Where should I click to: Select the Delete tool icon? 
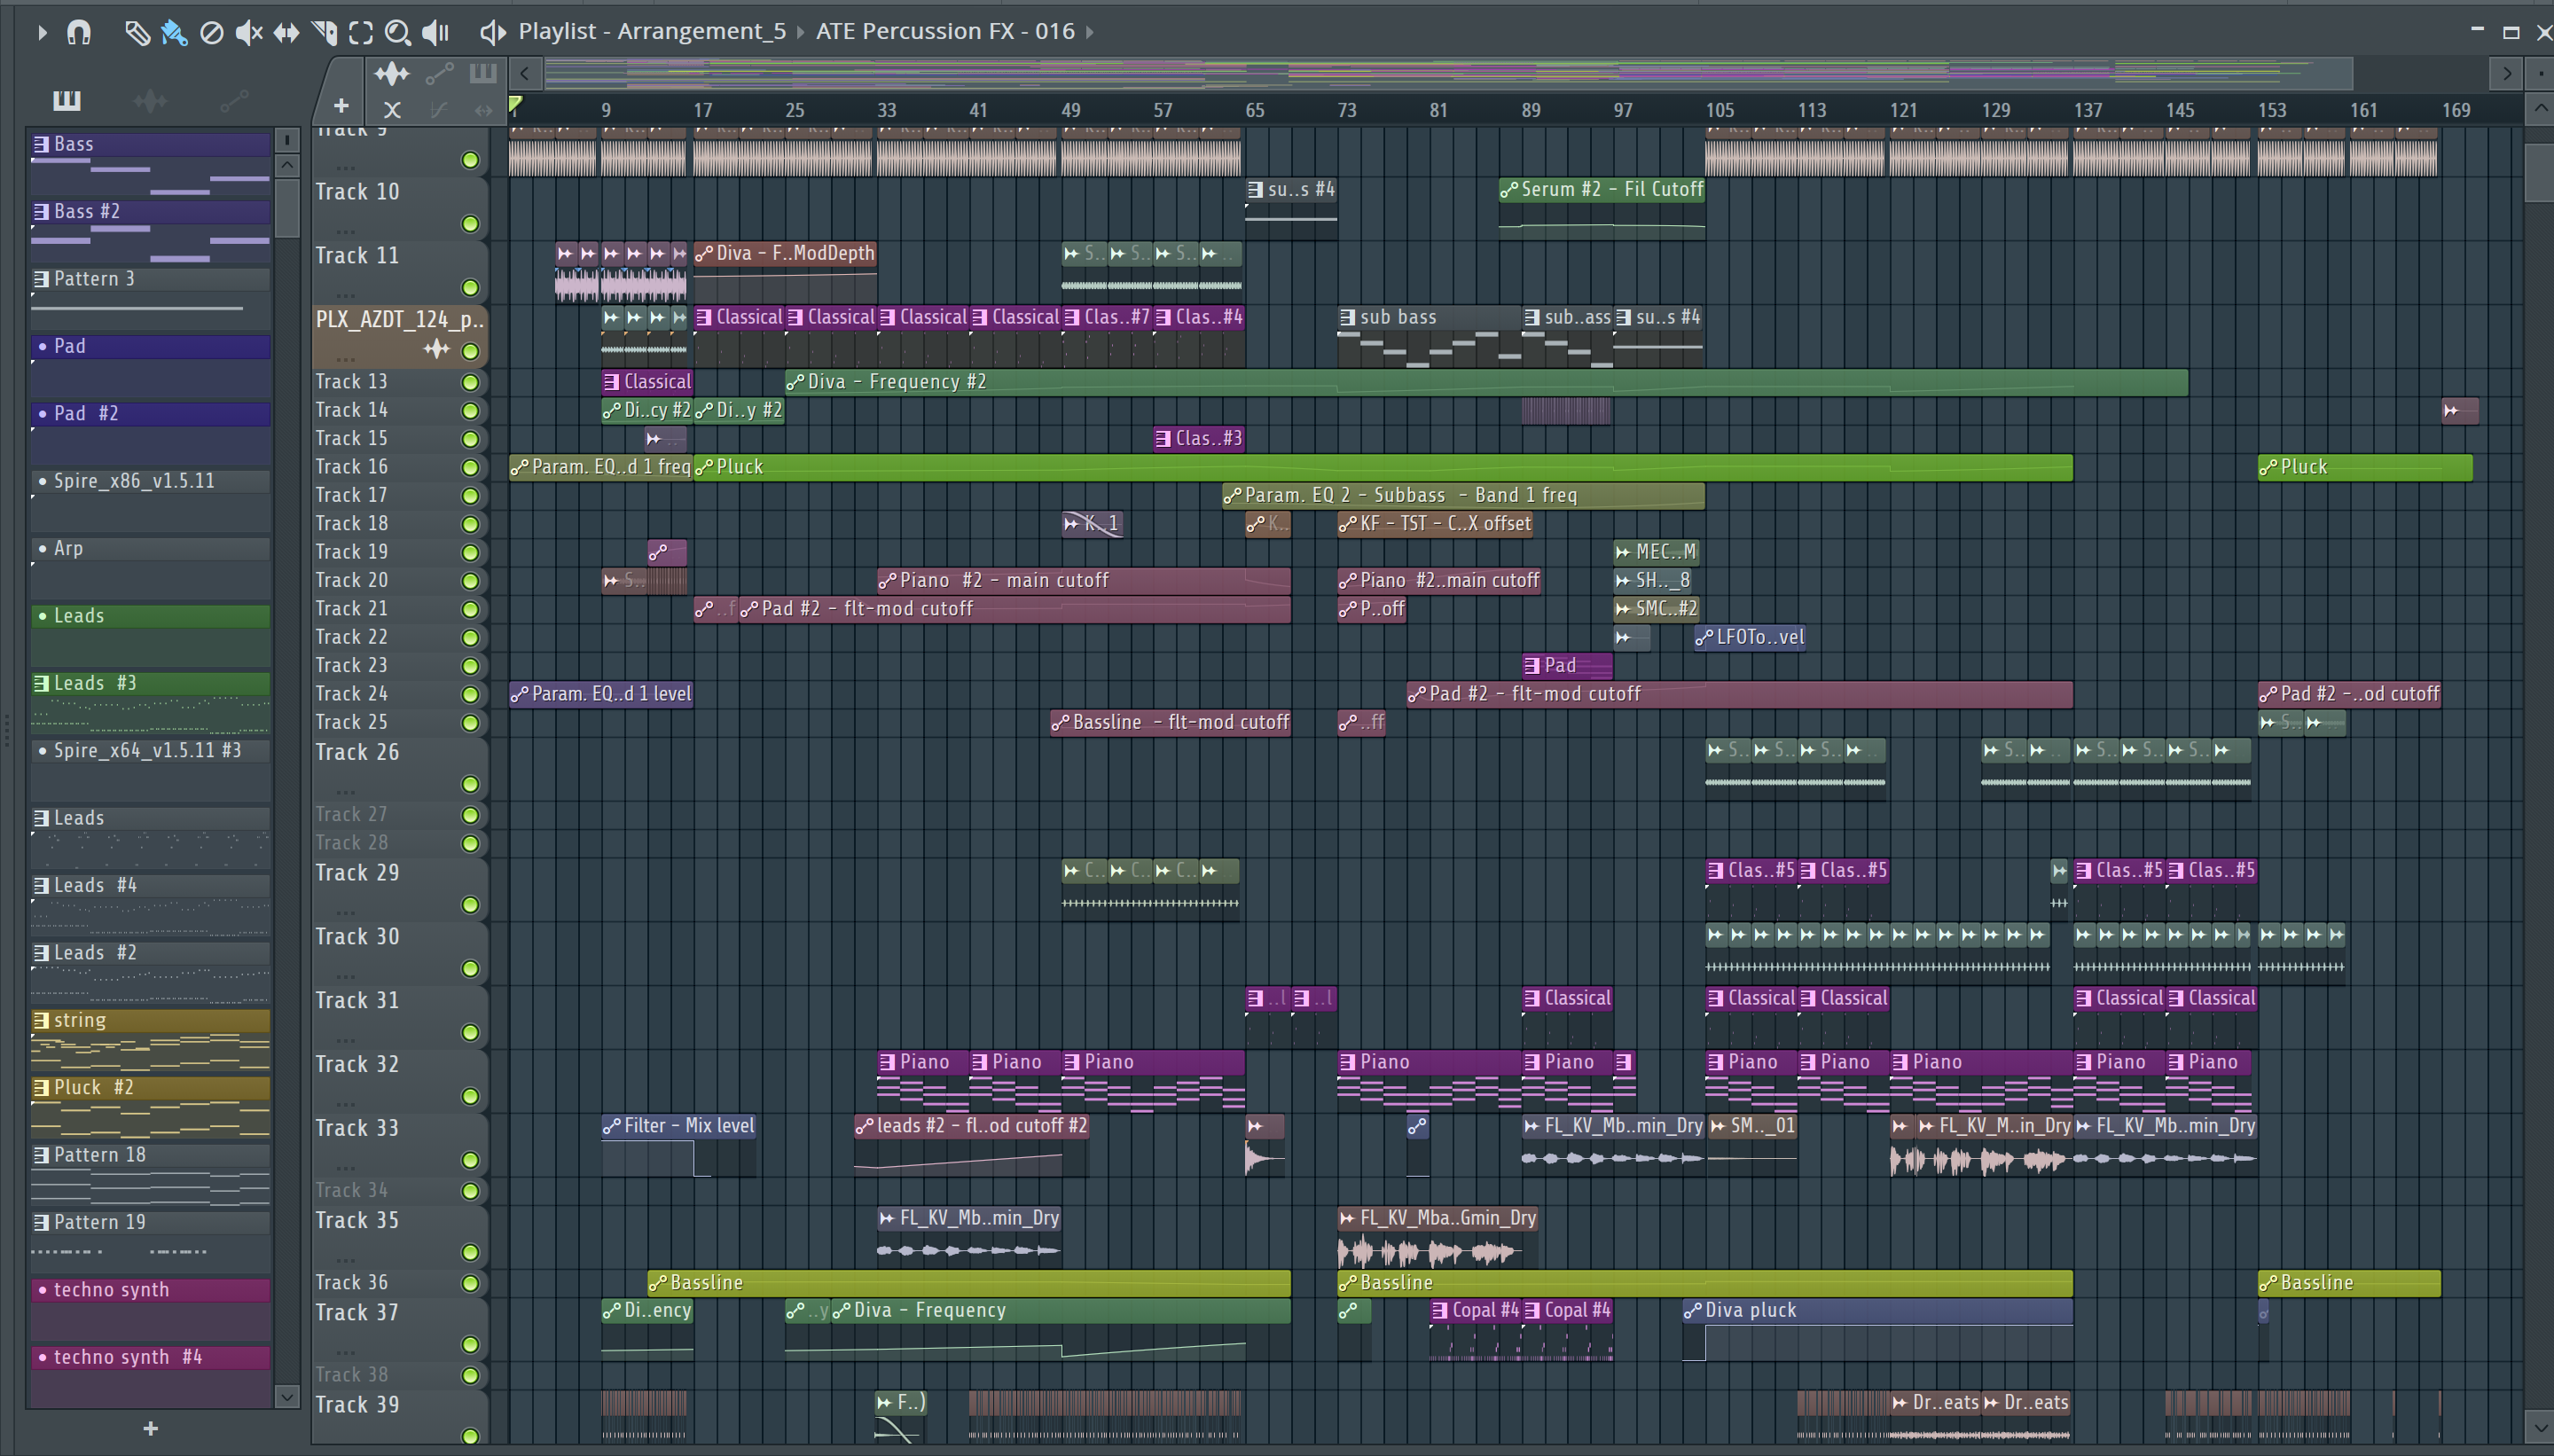211,33
